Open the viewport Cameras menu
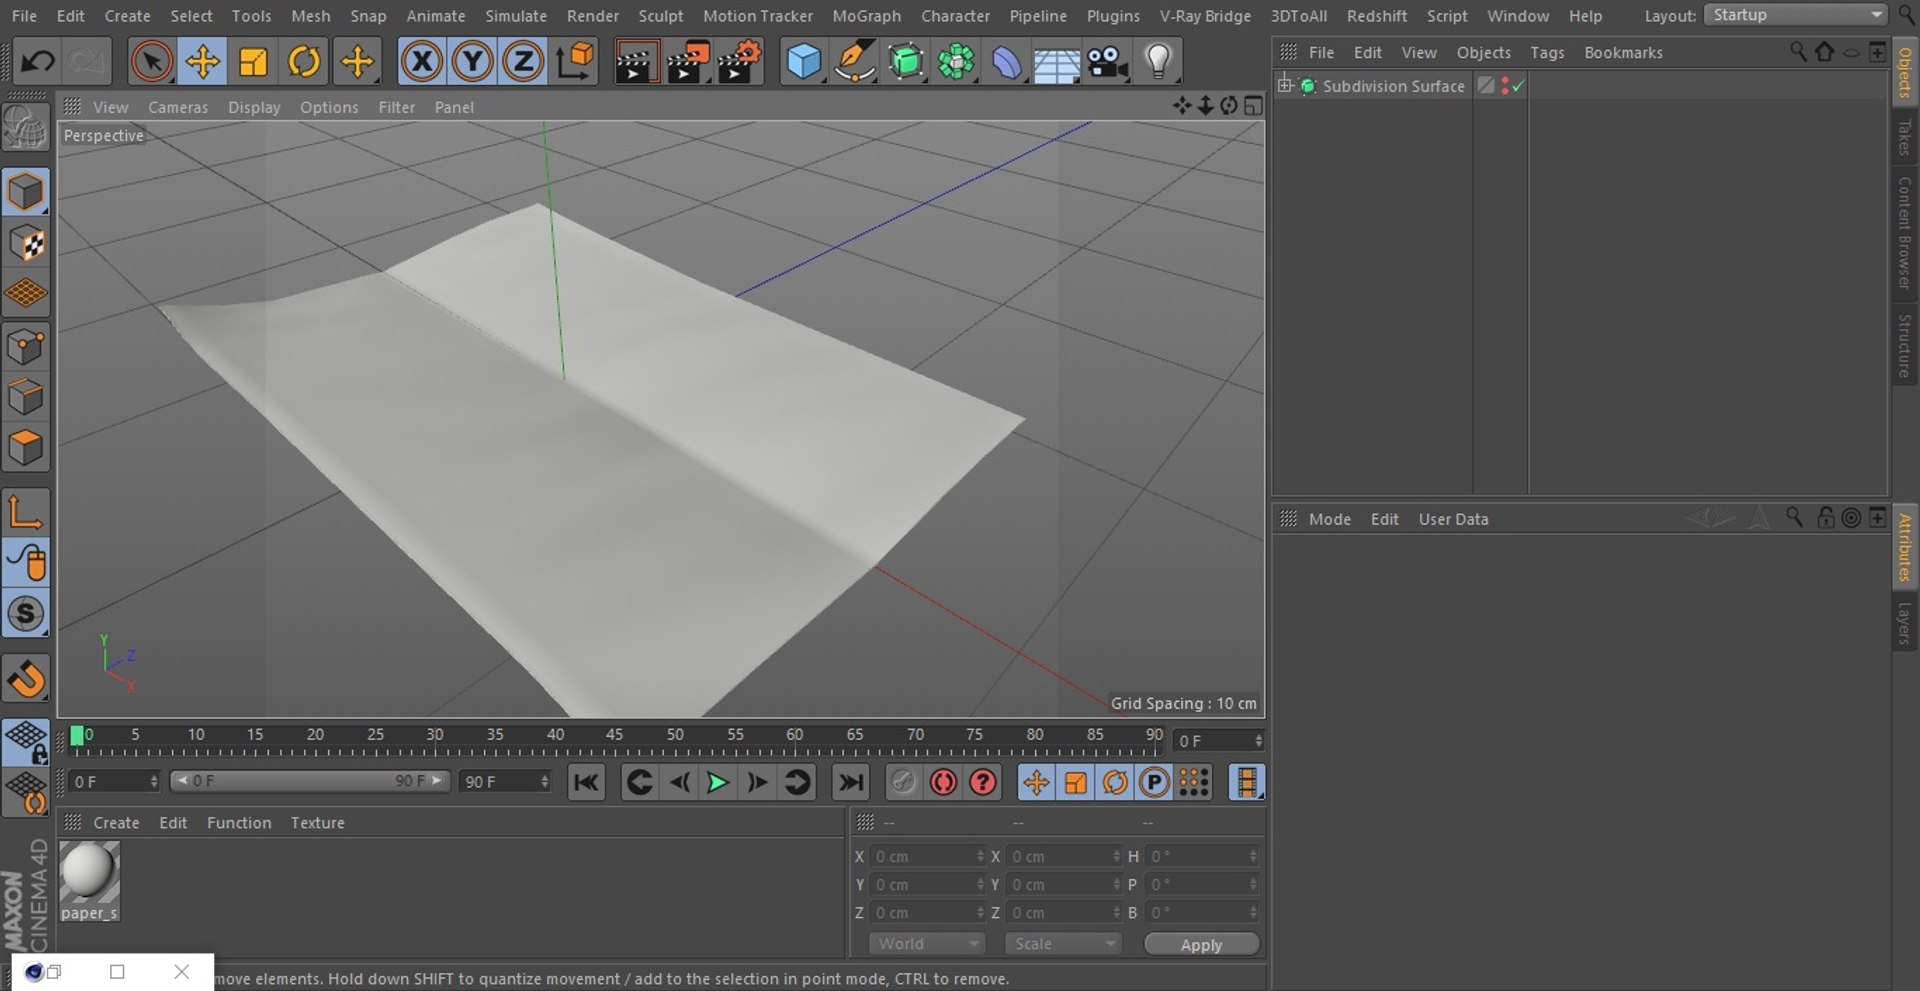Viewport: 1920px width, 991px height. point(178,107)
